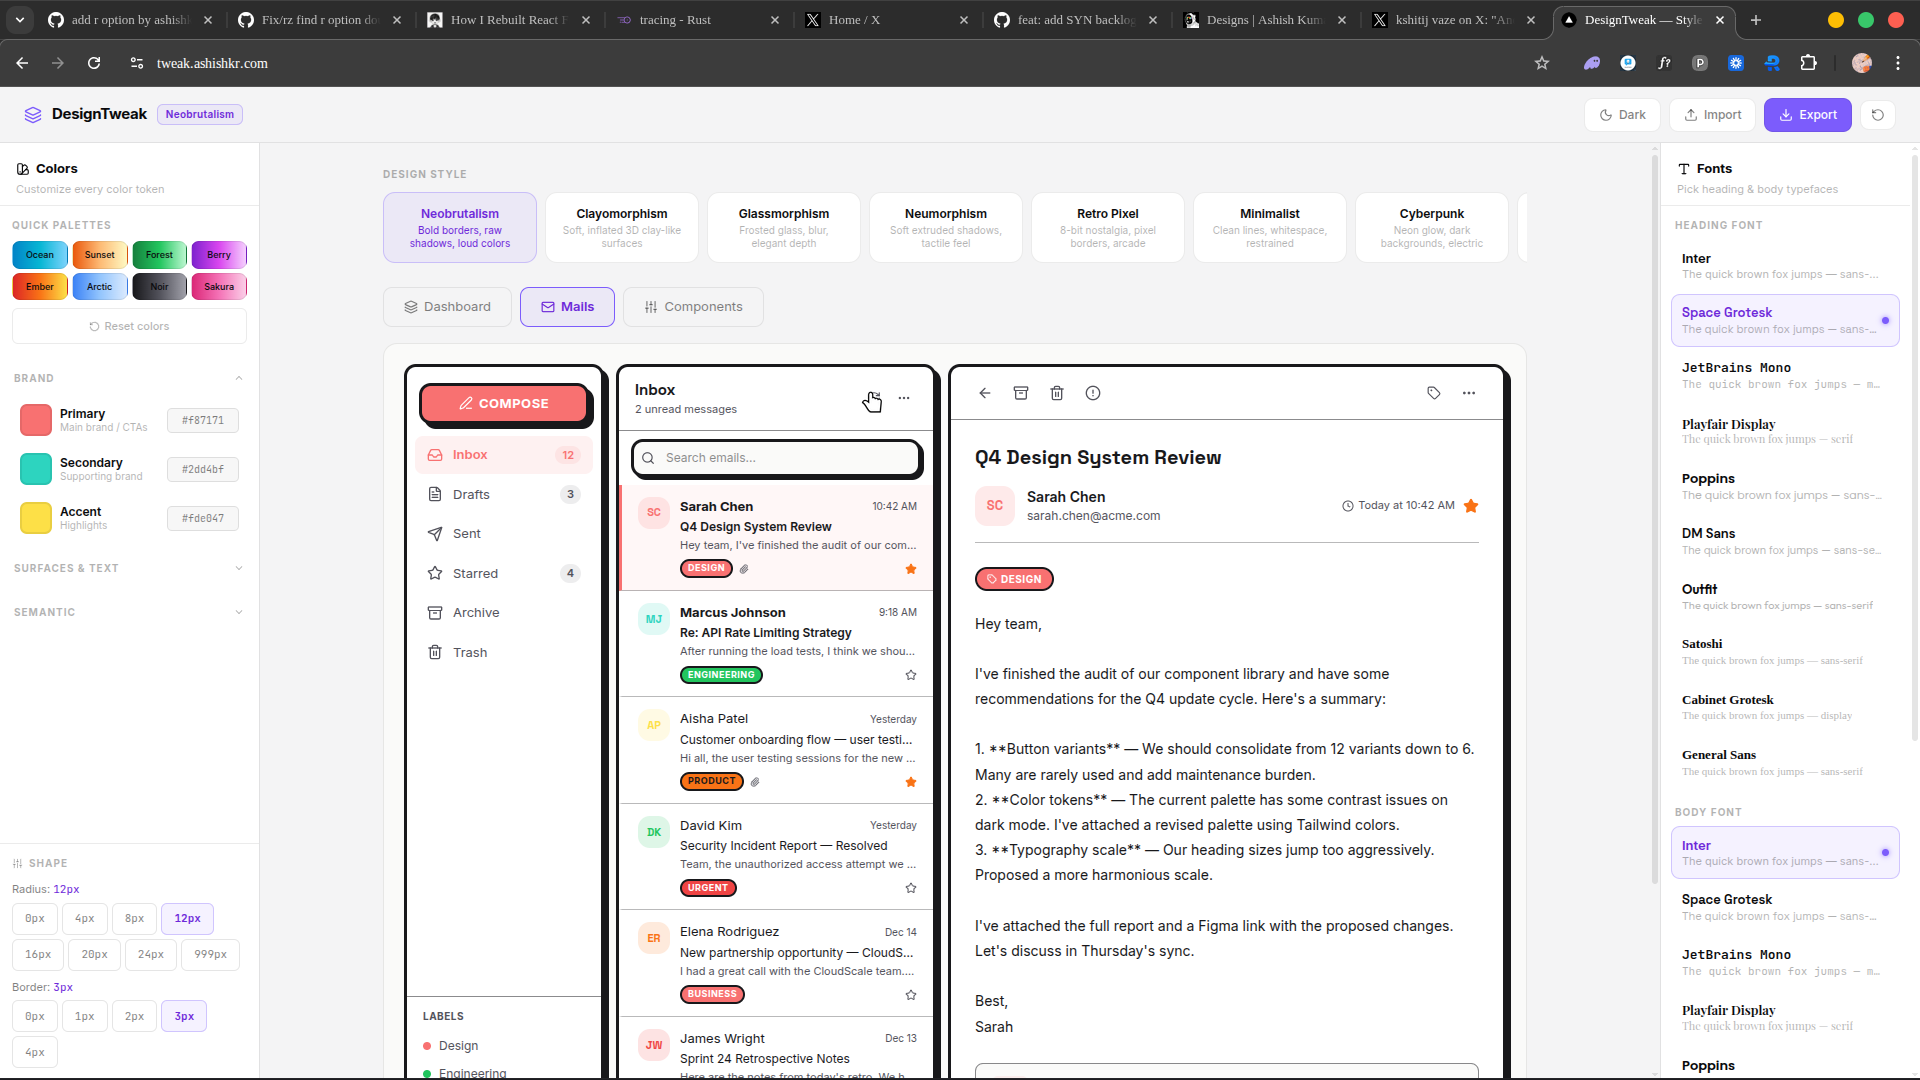Click the Primary color swatch
The image size is (1920, 1080).
click(x=36, y=420)
